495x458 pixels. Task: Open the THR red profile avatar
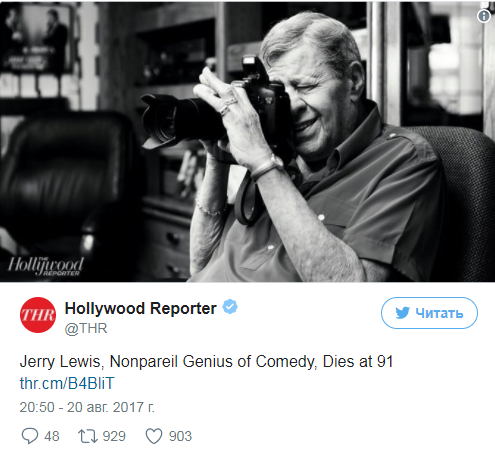(38, 315)
